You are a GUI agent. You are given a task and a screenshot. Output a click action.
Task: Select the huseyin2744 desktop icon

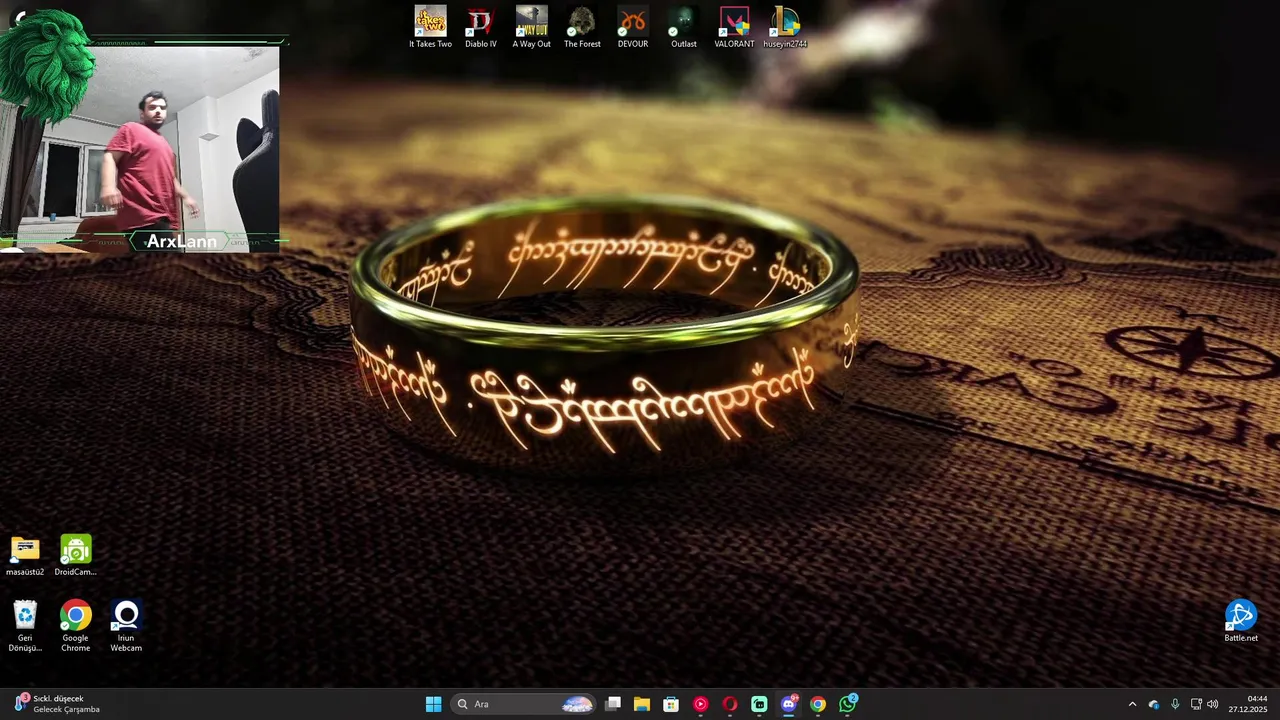785,27
